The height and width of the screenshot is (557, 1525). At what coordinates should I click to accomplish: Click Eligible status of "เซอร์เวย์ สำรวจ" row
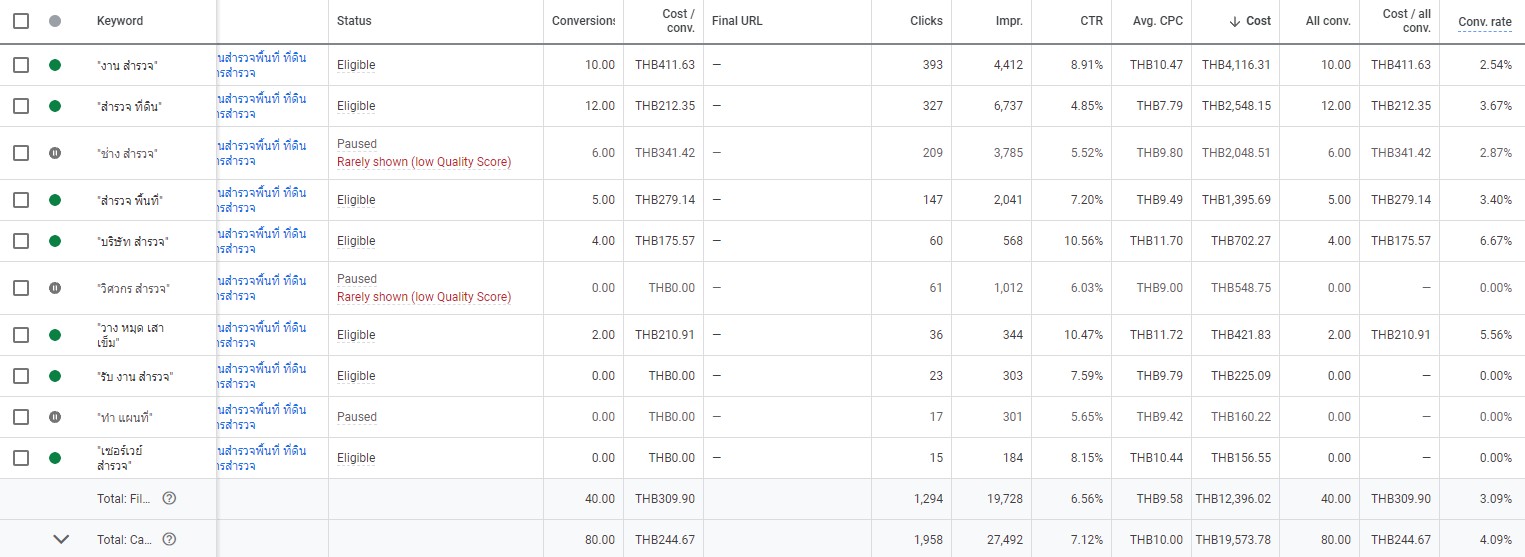(356, 458)
